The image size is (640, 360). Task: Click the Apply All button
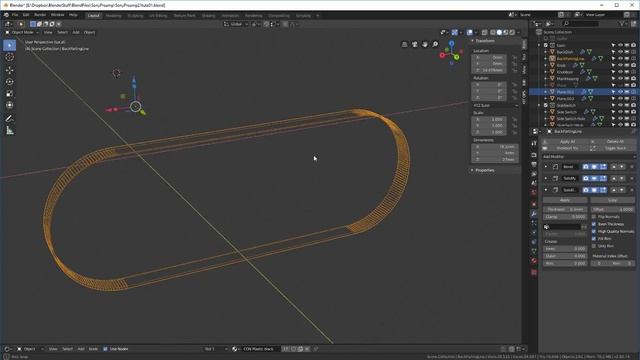tap(564, 142)
